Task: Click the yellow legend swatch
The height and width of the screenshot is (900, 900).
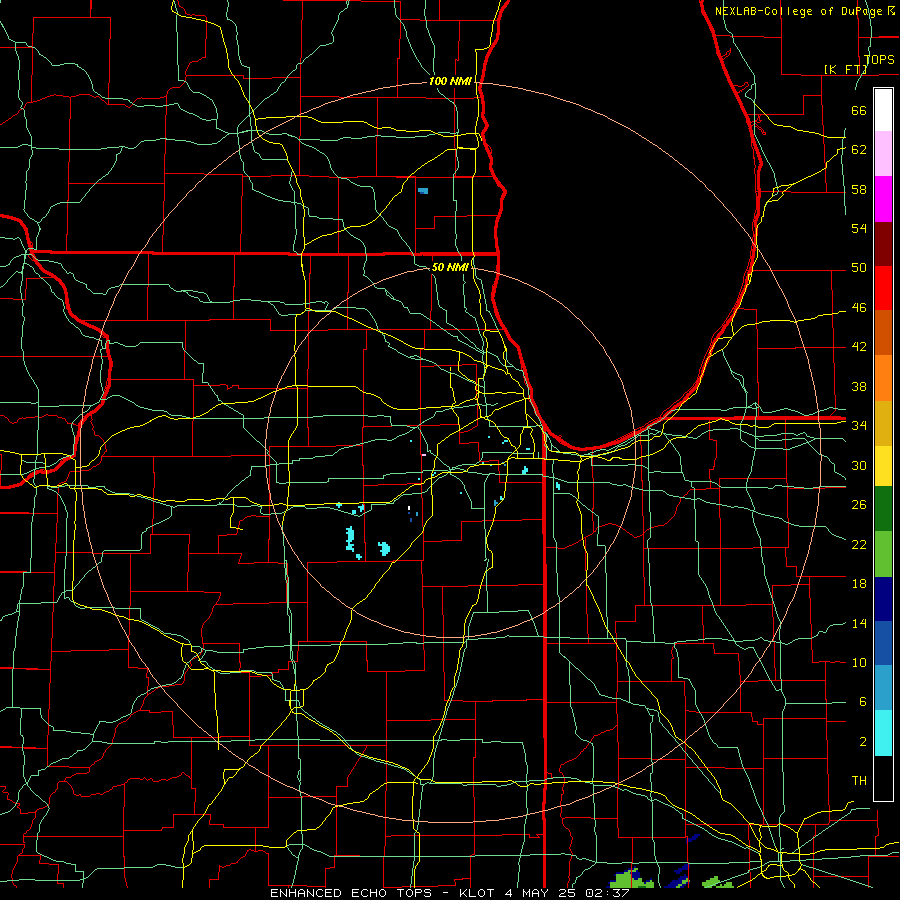Action: tap(883, 465)
